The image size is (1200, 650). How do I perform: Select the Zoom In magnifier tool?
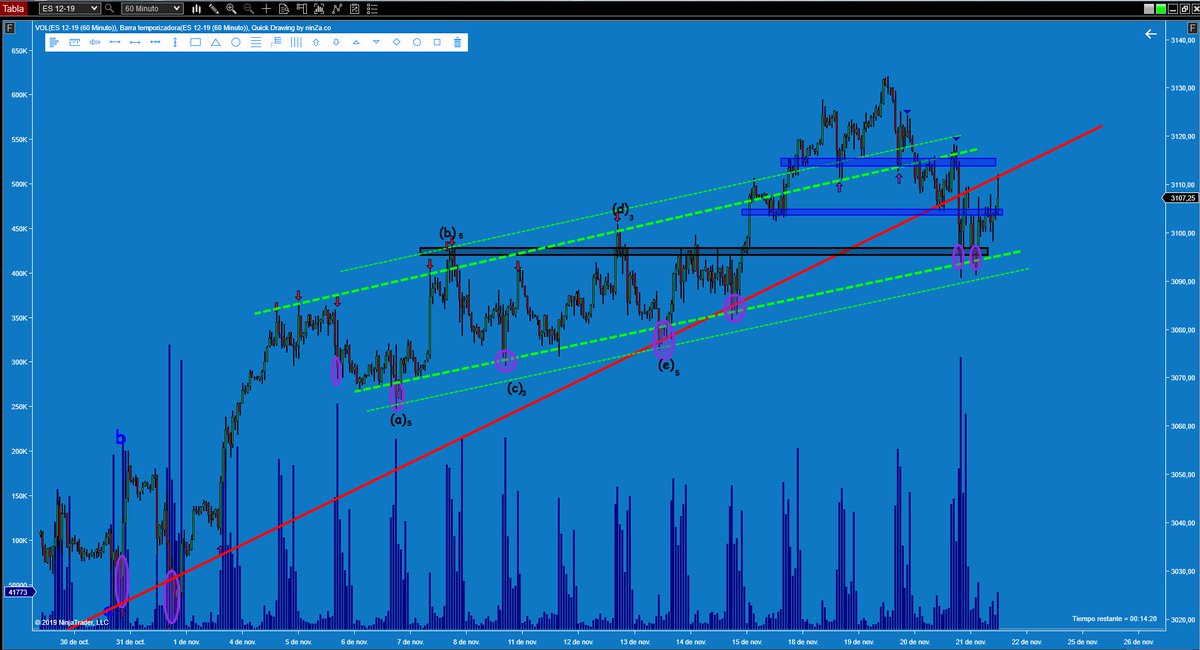pyautogui.click(x=231, y=8)
